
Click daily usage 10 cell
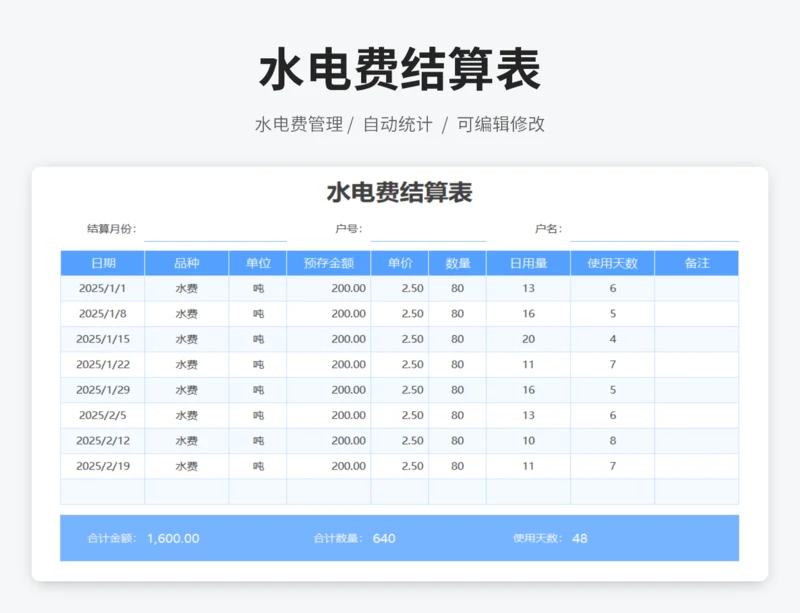coord(529,441)
